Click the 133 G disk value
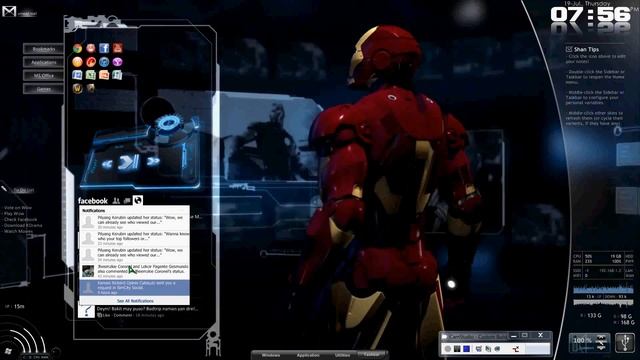Screen dimensions: 640x360 (x=593, y=316)
